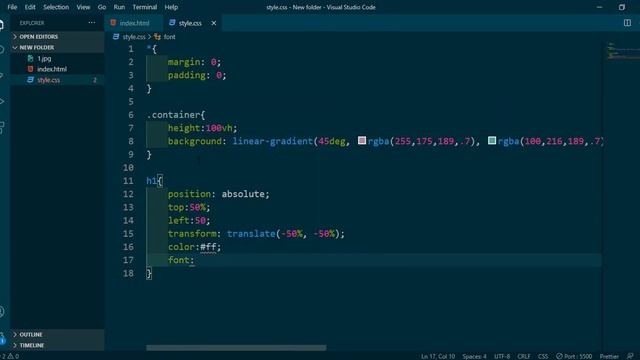This screenshot has height=360, width=640.
Task: Click the horizontal editor scrollbar
Action: [x=236, y=348]
